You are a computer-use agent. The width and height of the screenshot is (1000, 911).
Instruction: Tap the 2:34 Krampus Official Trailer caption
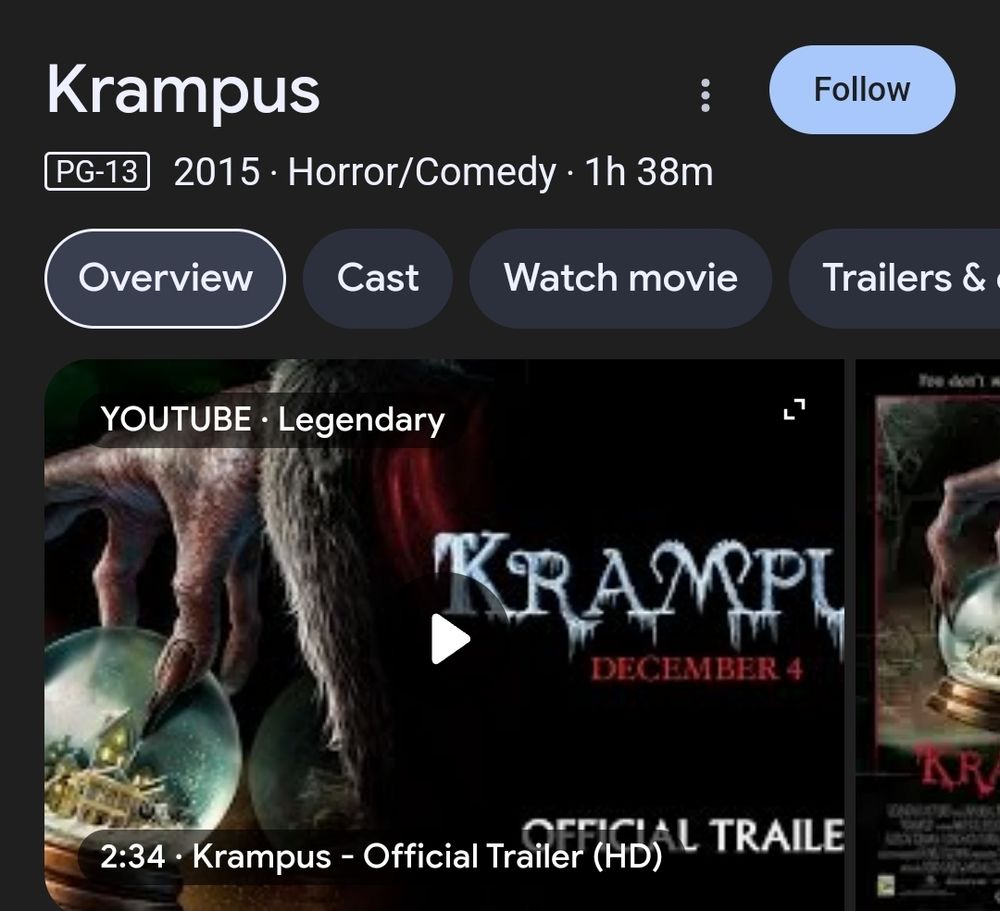point(381,856)
